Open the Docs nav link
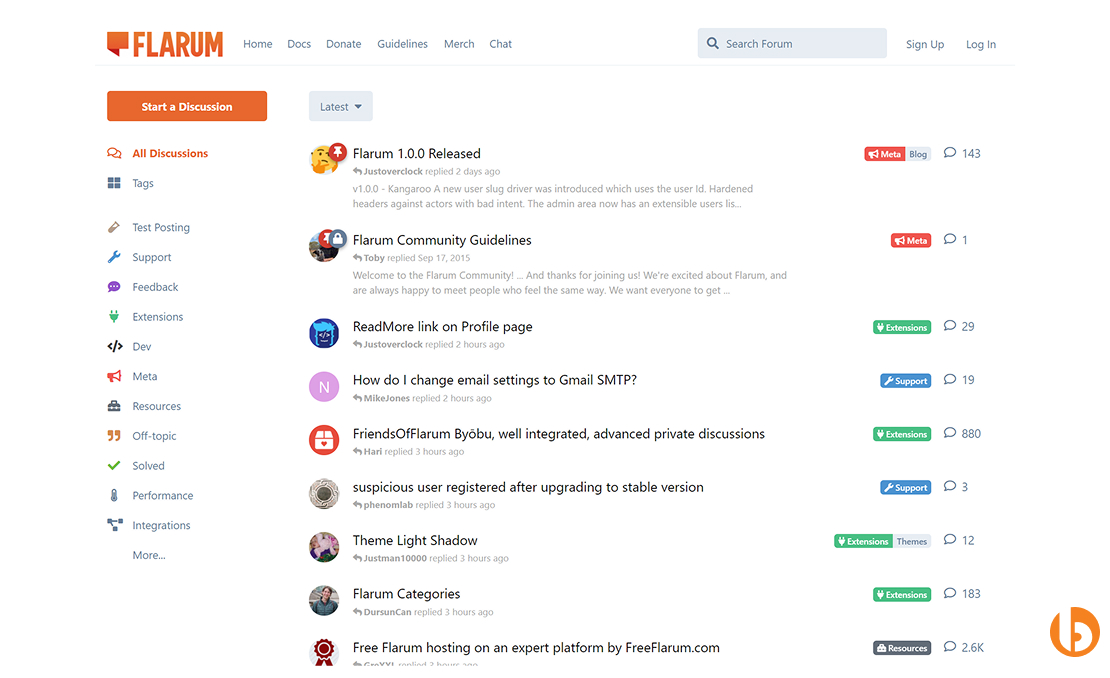 299,44
